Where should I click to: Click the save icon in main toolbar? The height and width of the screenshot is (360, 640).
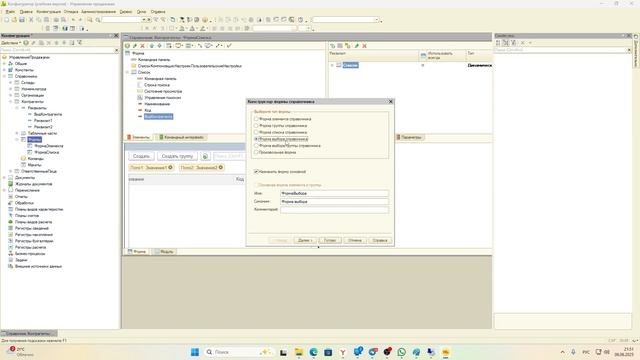22,20
